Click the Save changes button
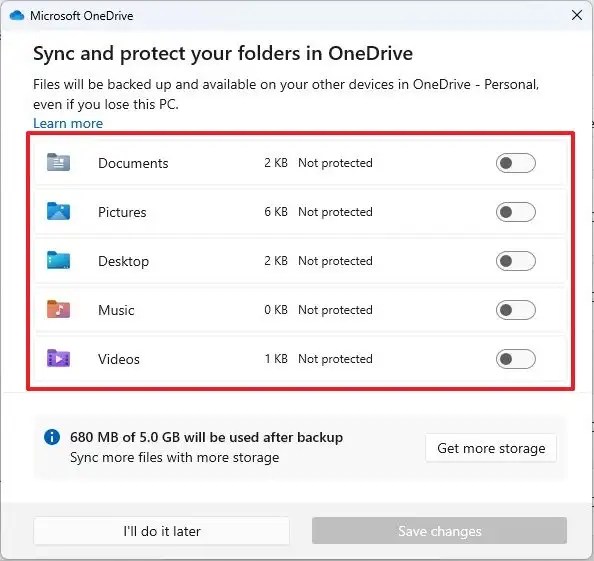594x561 pixels. [x=439, y=531]
